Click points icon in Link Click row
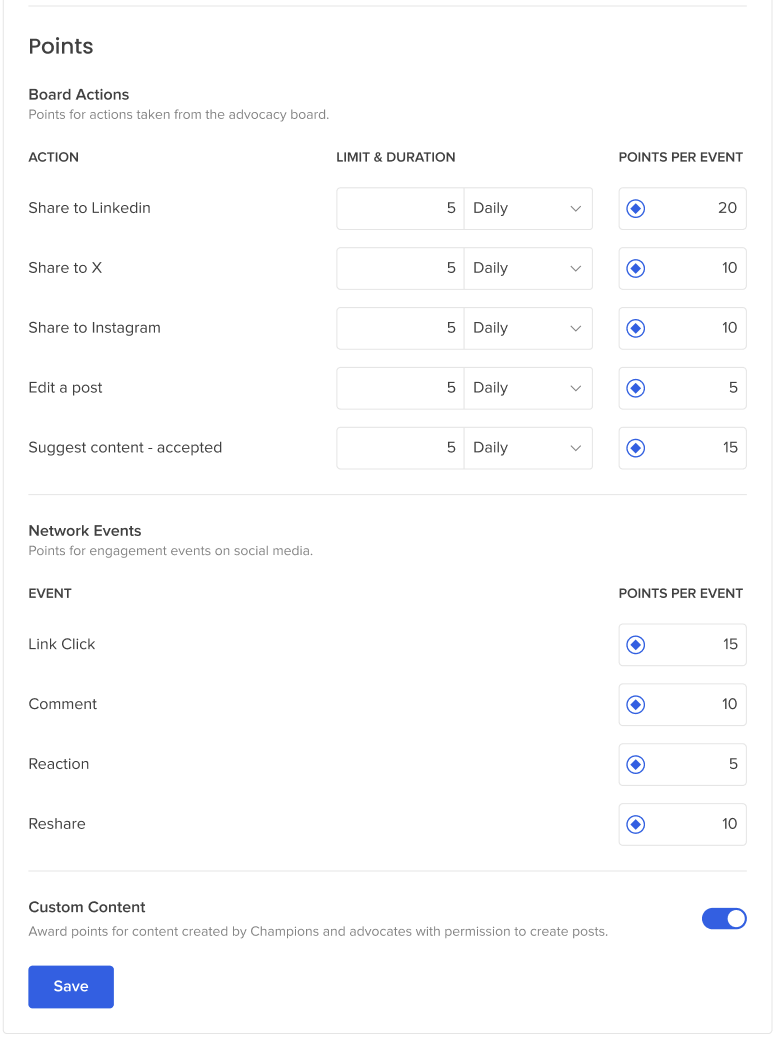 point(635,645)
